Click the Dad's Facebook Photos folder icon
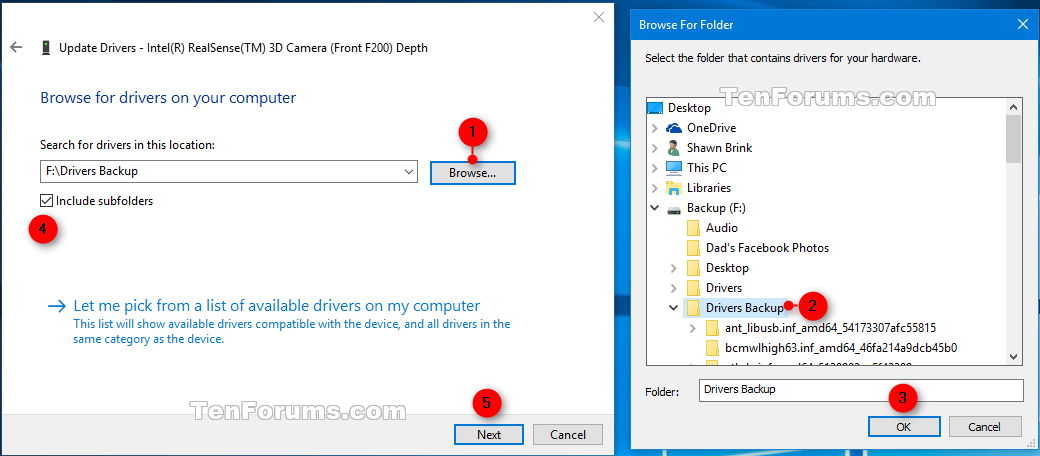1040x456 pixels. [x=693, y=248]
